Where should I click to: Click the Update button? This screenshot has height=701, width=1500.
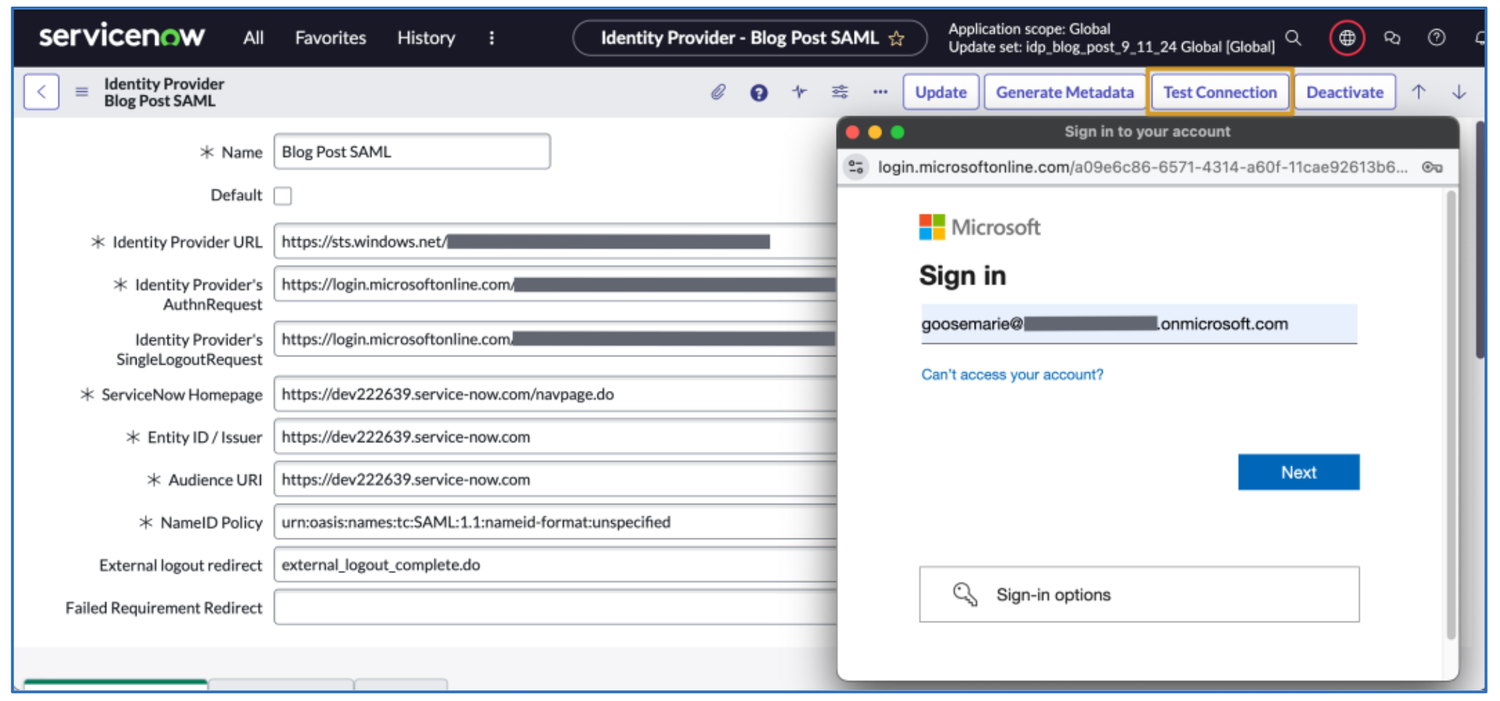[x=941, y=92]
